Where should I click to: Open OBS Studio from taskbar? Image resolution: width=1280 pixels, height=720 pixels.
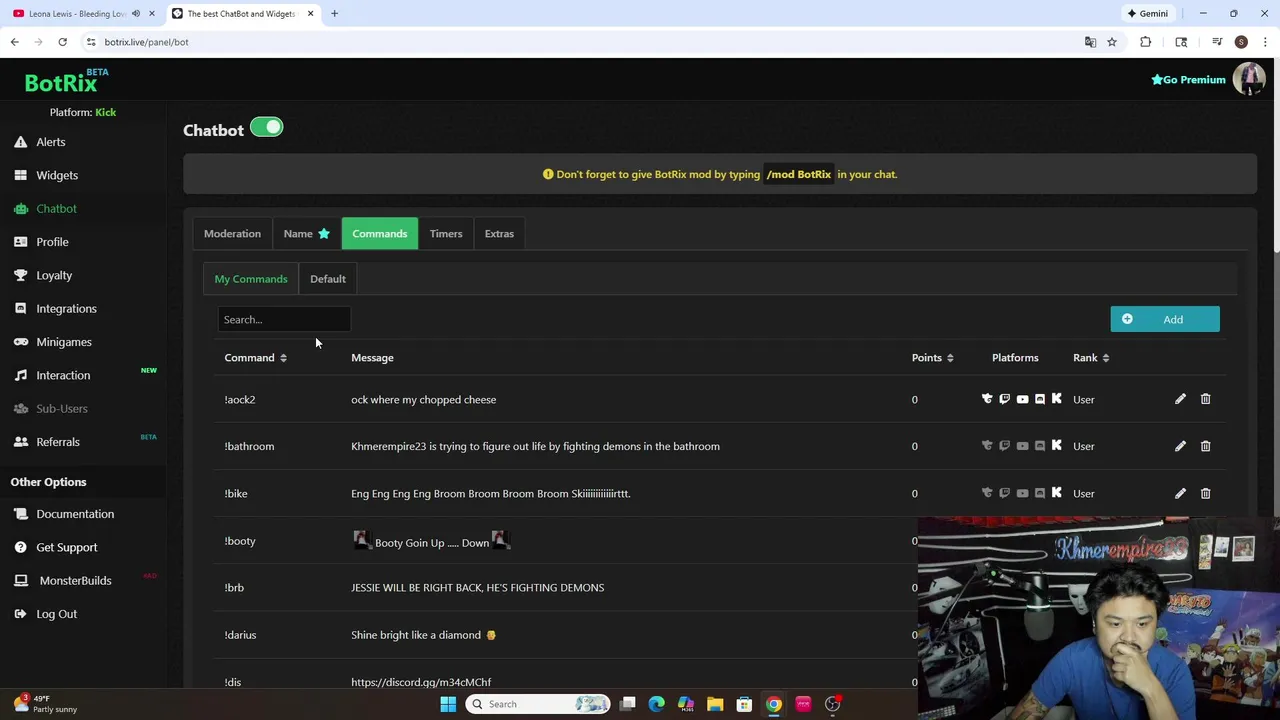coord(832,704)
